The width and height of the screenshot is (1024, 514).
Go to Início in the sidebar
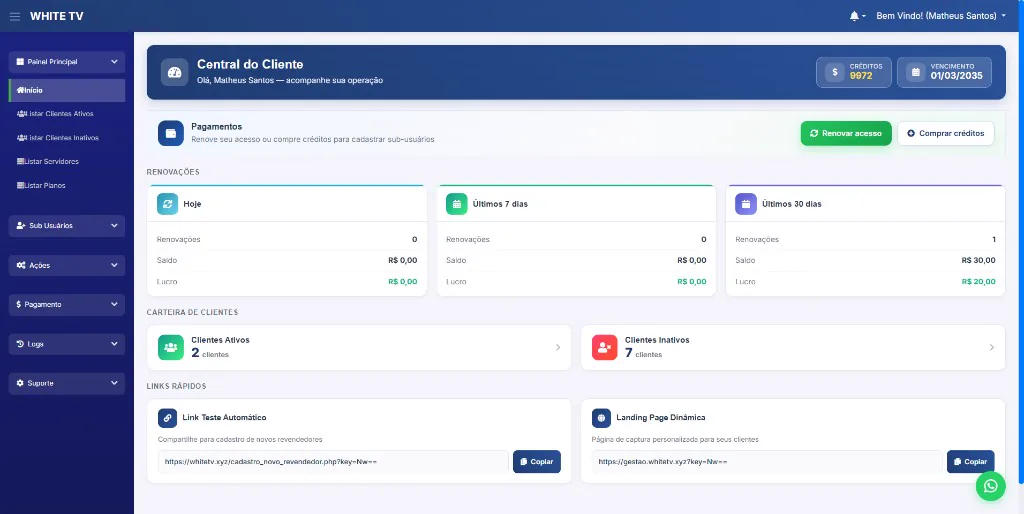67,90
